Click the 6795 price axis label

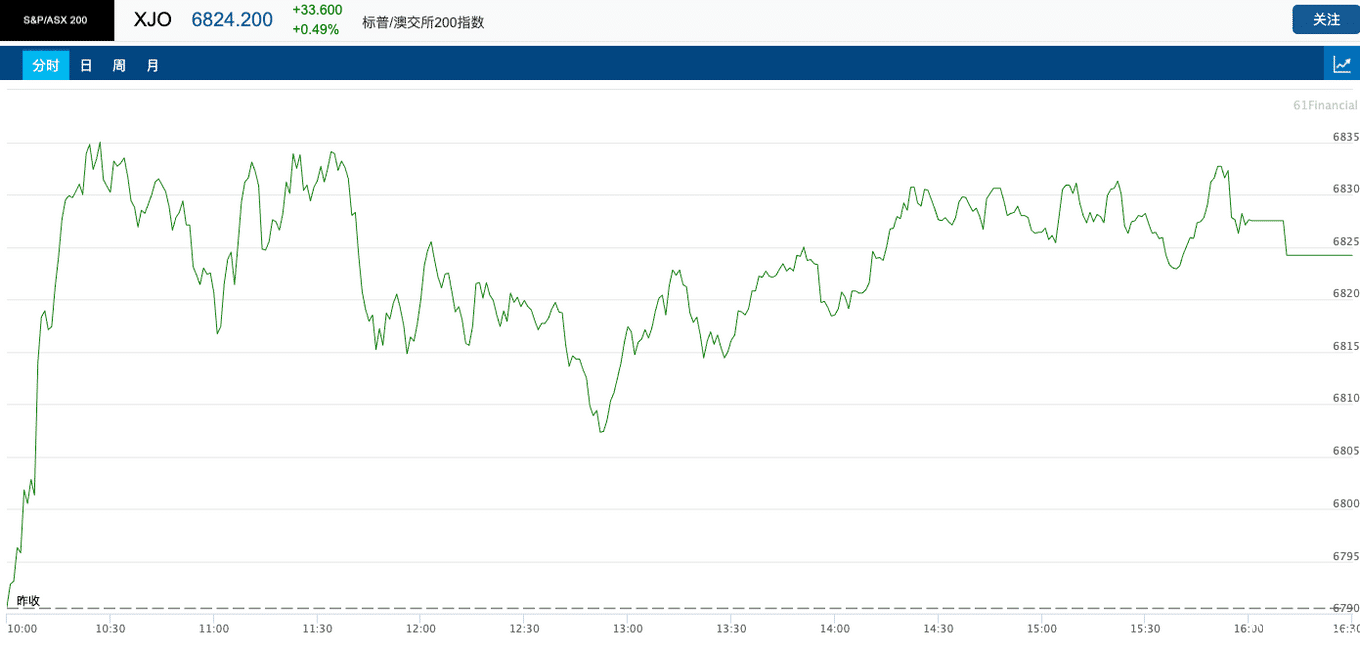coord(1345,555)
